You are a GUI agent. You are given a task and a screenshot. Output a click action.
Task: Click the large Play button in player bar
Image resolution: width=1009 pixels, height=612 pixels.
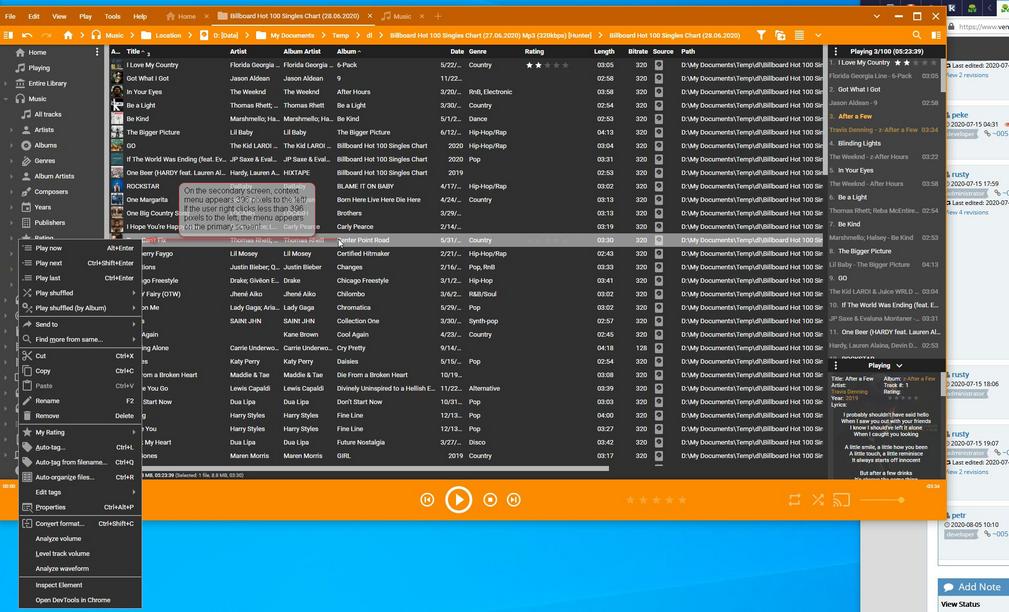(x=458, y=499)
